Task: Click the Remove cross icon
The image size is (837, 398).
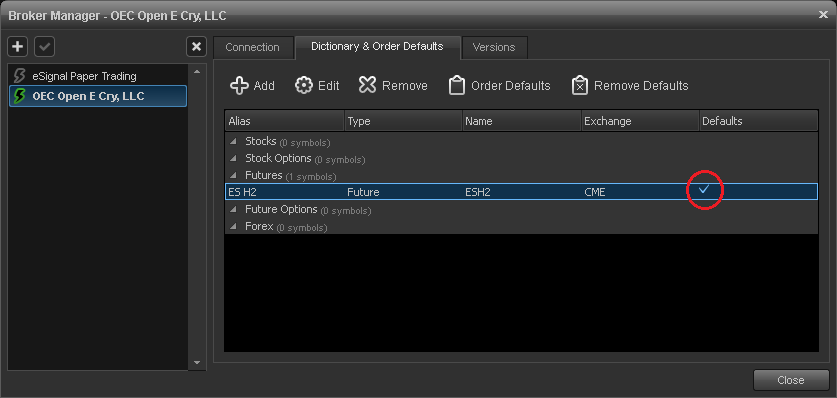Action: [x=367, y=86]
